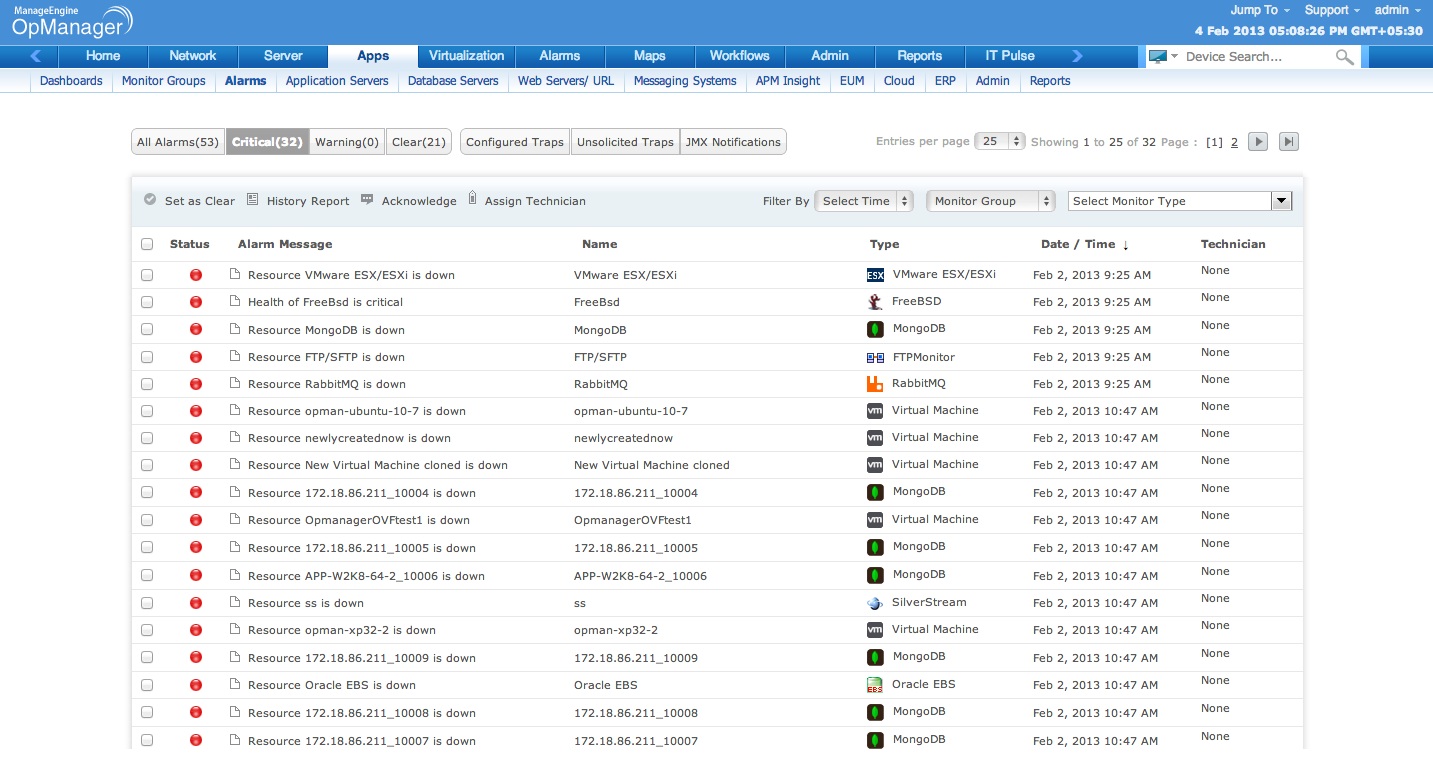Show the Warning(0) alarms

(347, 142)
